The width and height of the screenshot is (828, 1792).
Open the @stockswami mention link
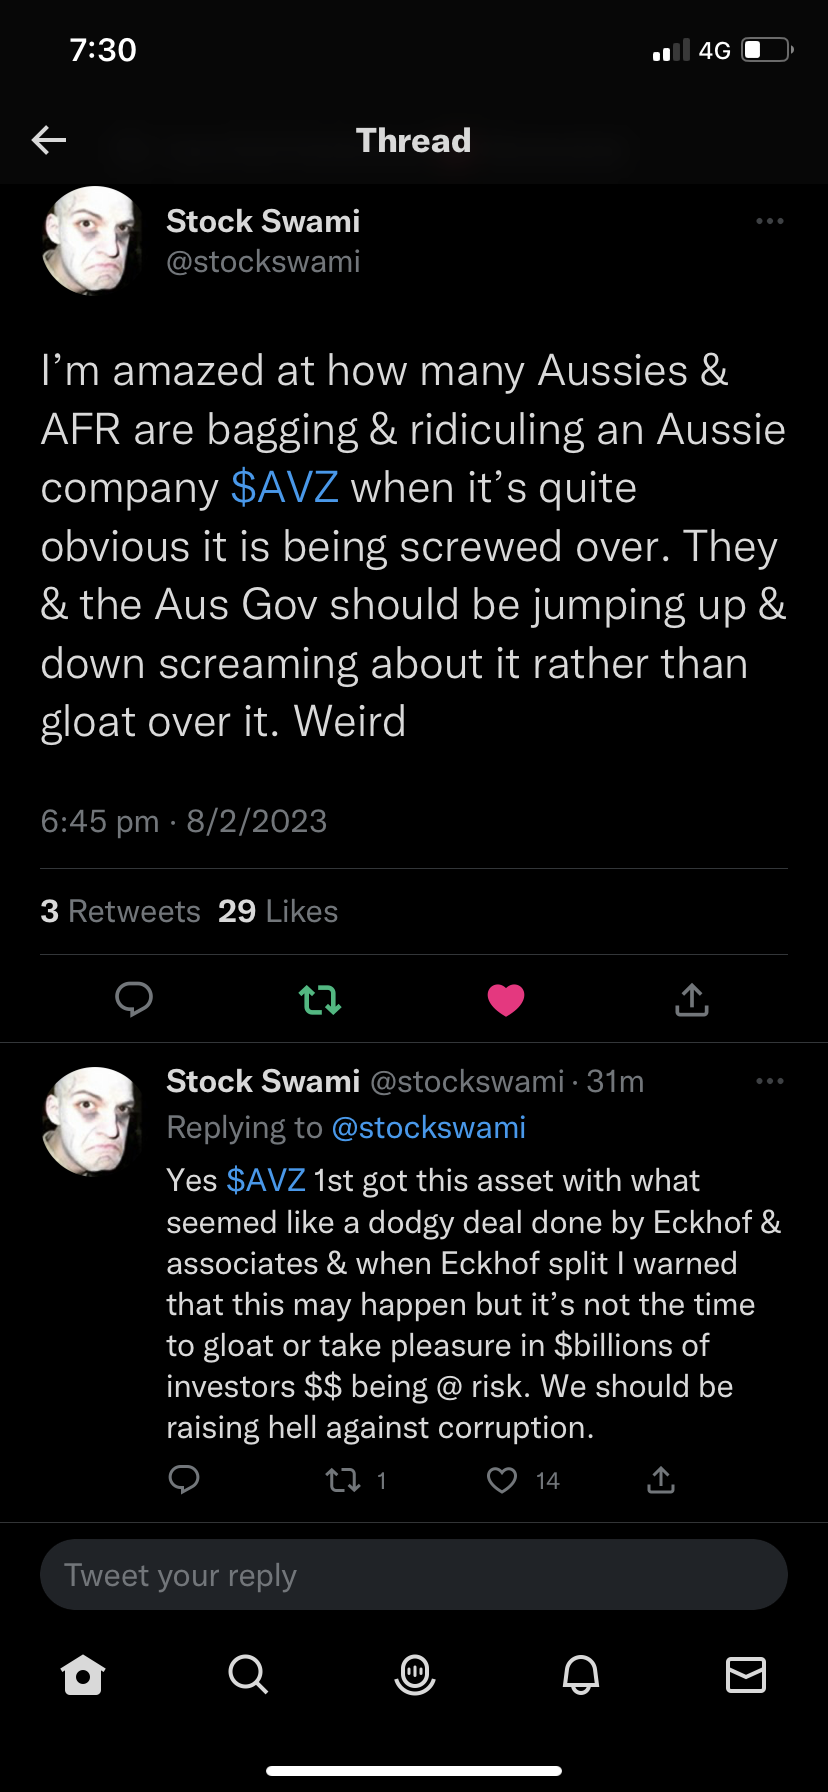(x=428, y=1128)
